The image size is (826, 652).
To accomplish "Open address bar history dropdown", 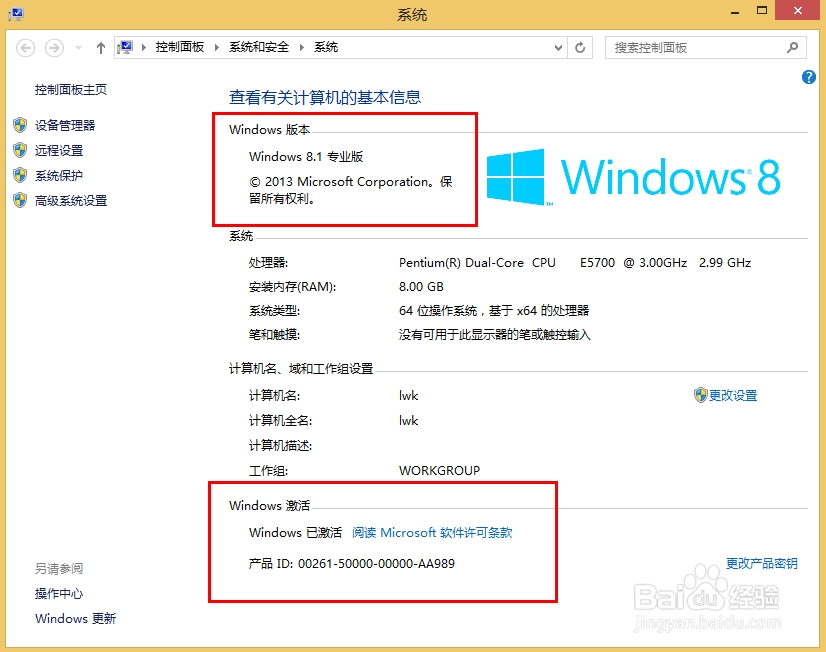I will (558, 48).
